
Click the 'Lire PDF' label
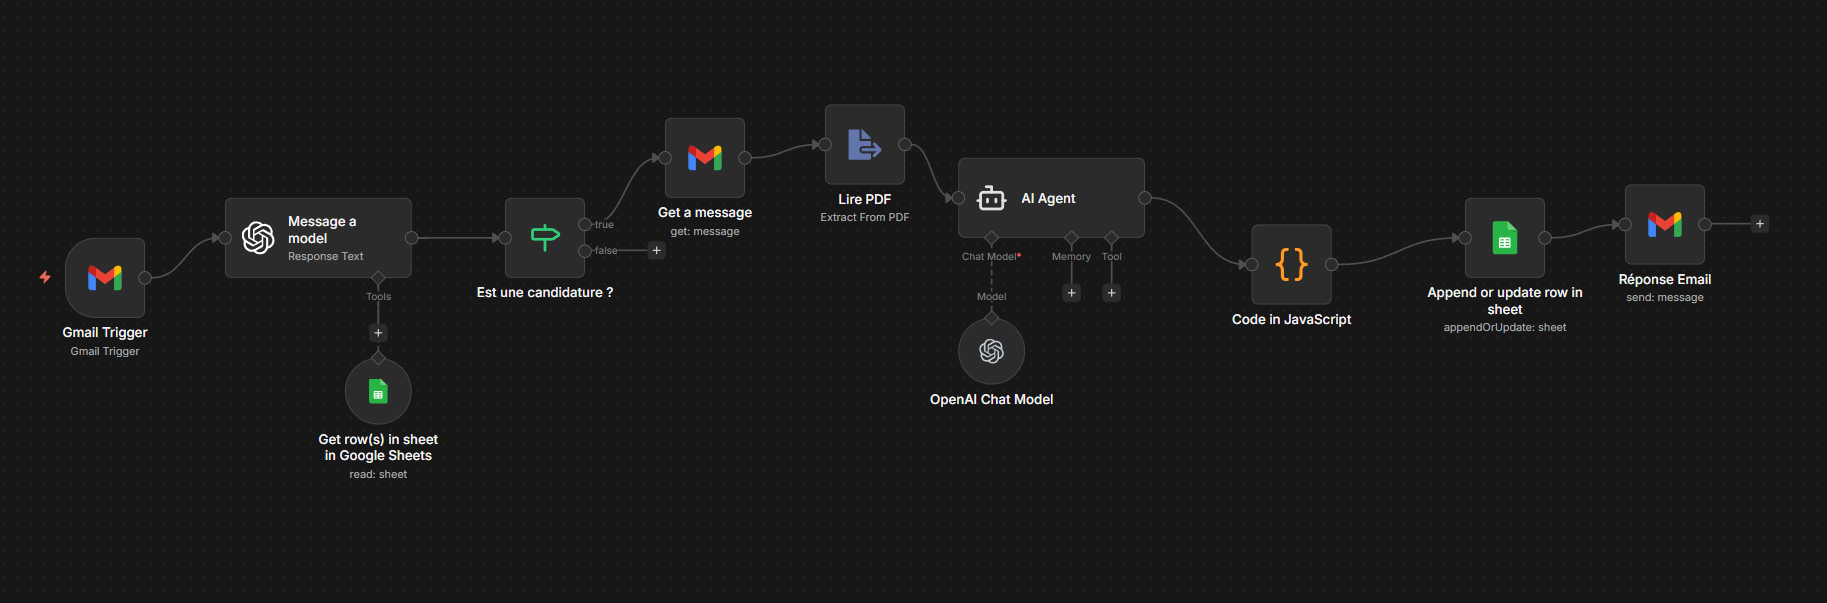865,199
